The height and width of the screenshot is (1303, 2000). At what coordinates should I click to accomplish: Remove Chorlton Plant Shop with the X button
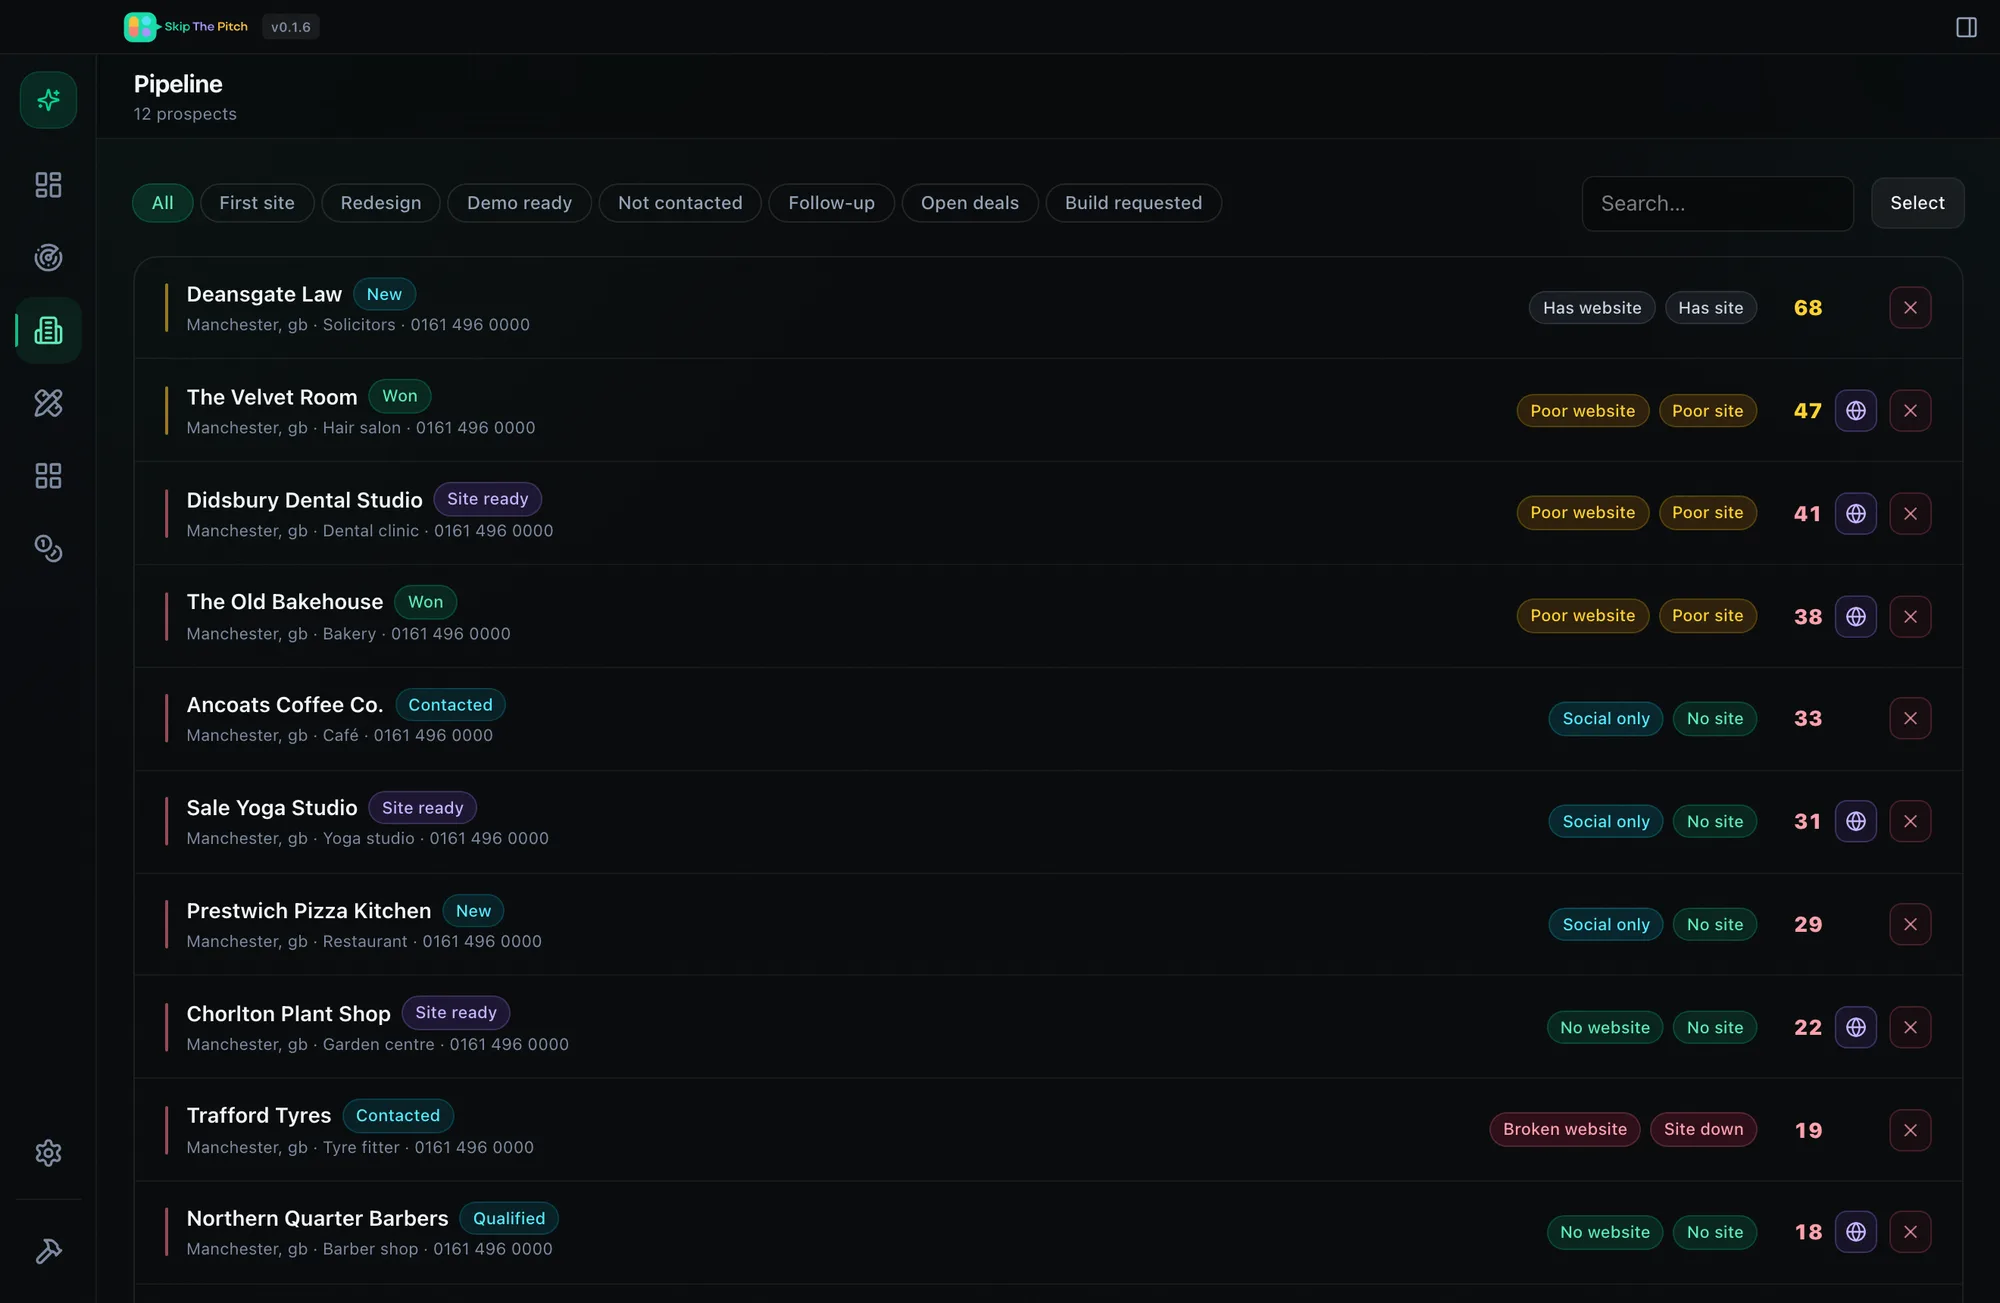pos(1910,1028)
